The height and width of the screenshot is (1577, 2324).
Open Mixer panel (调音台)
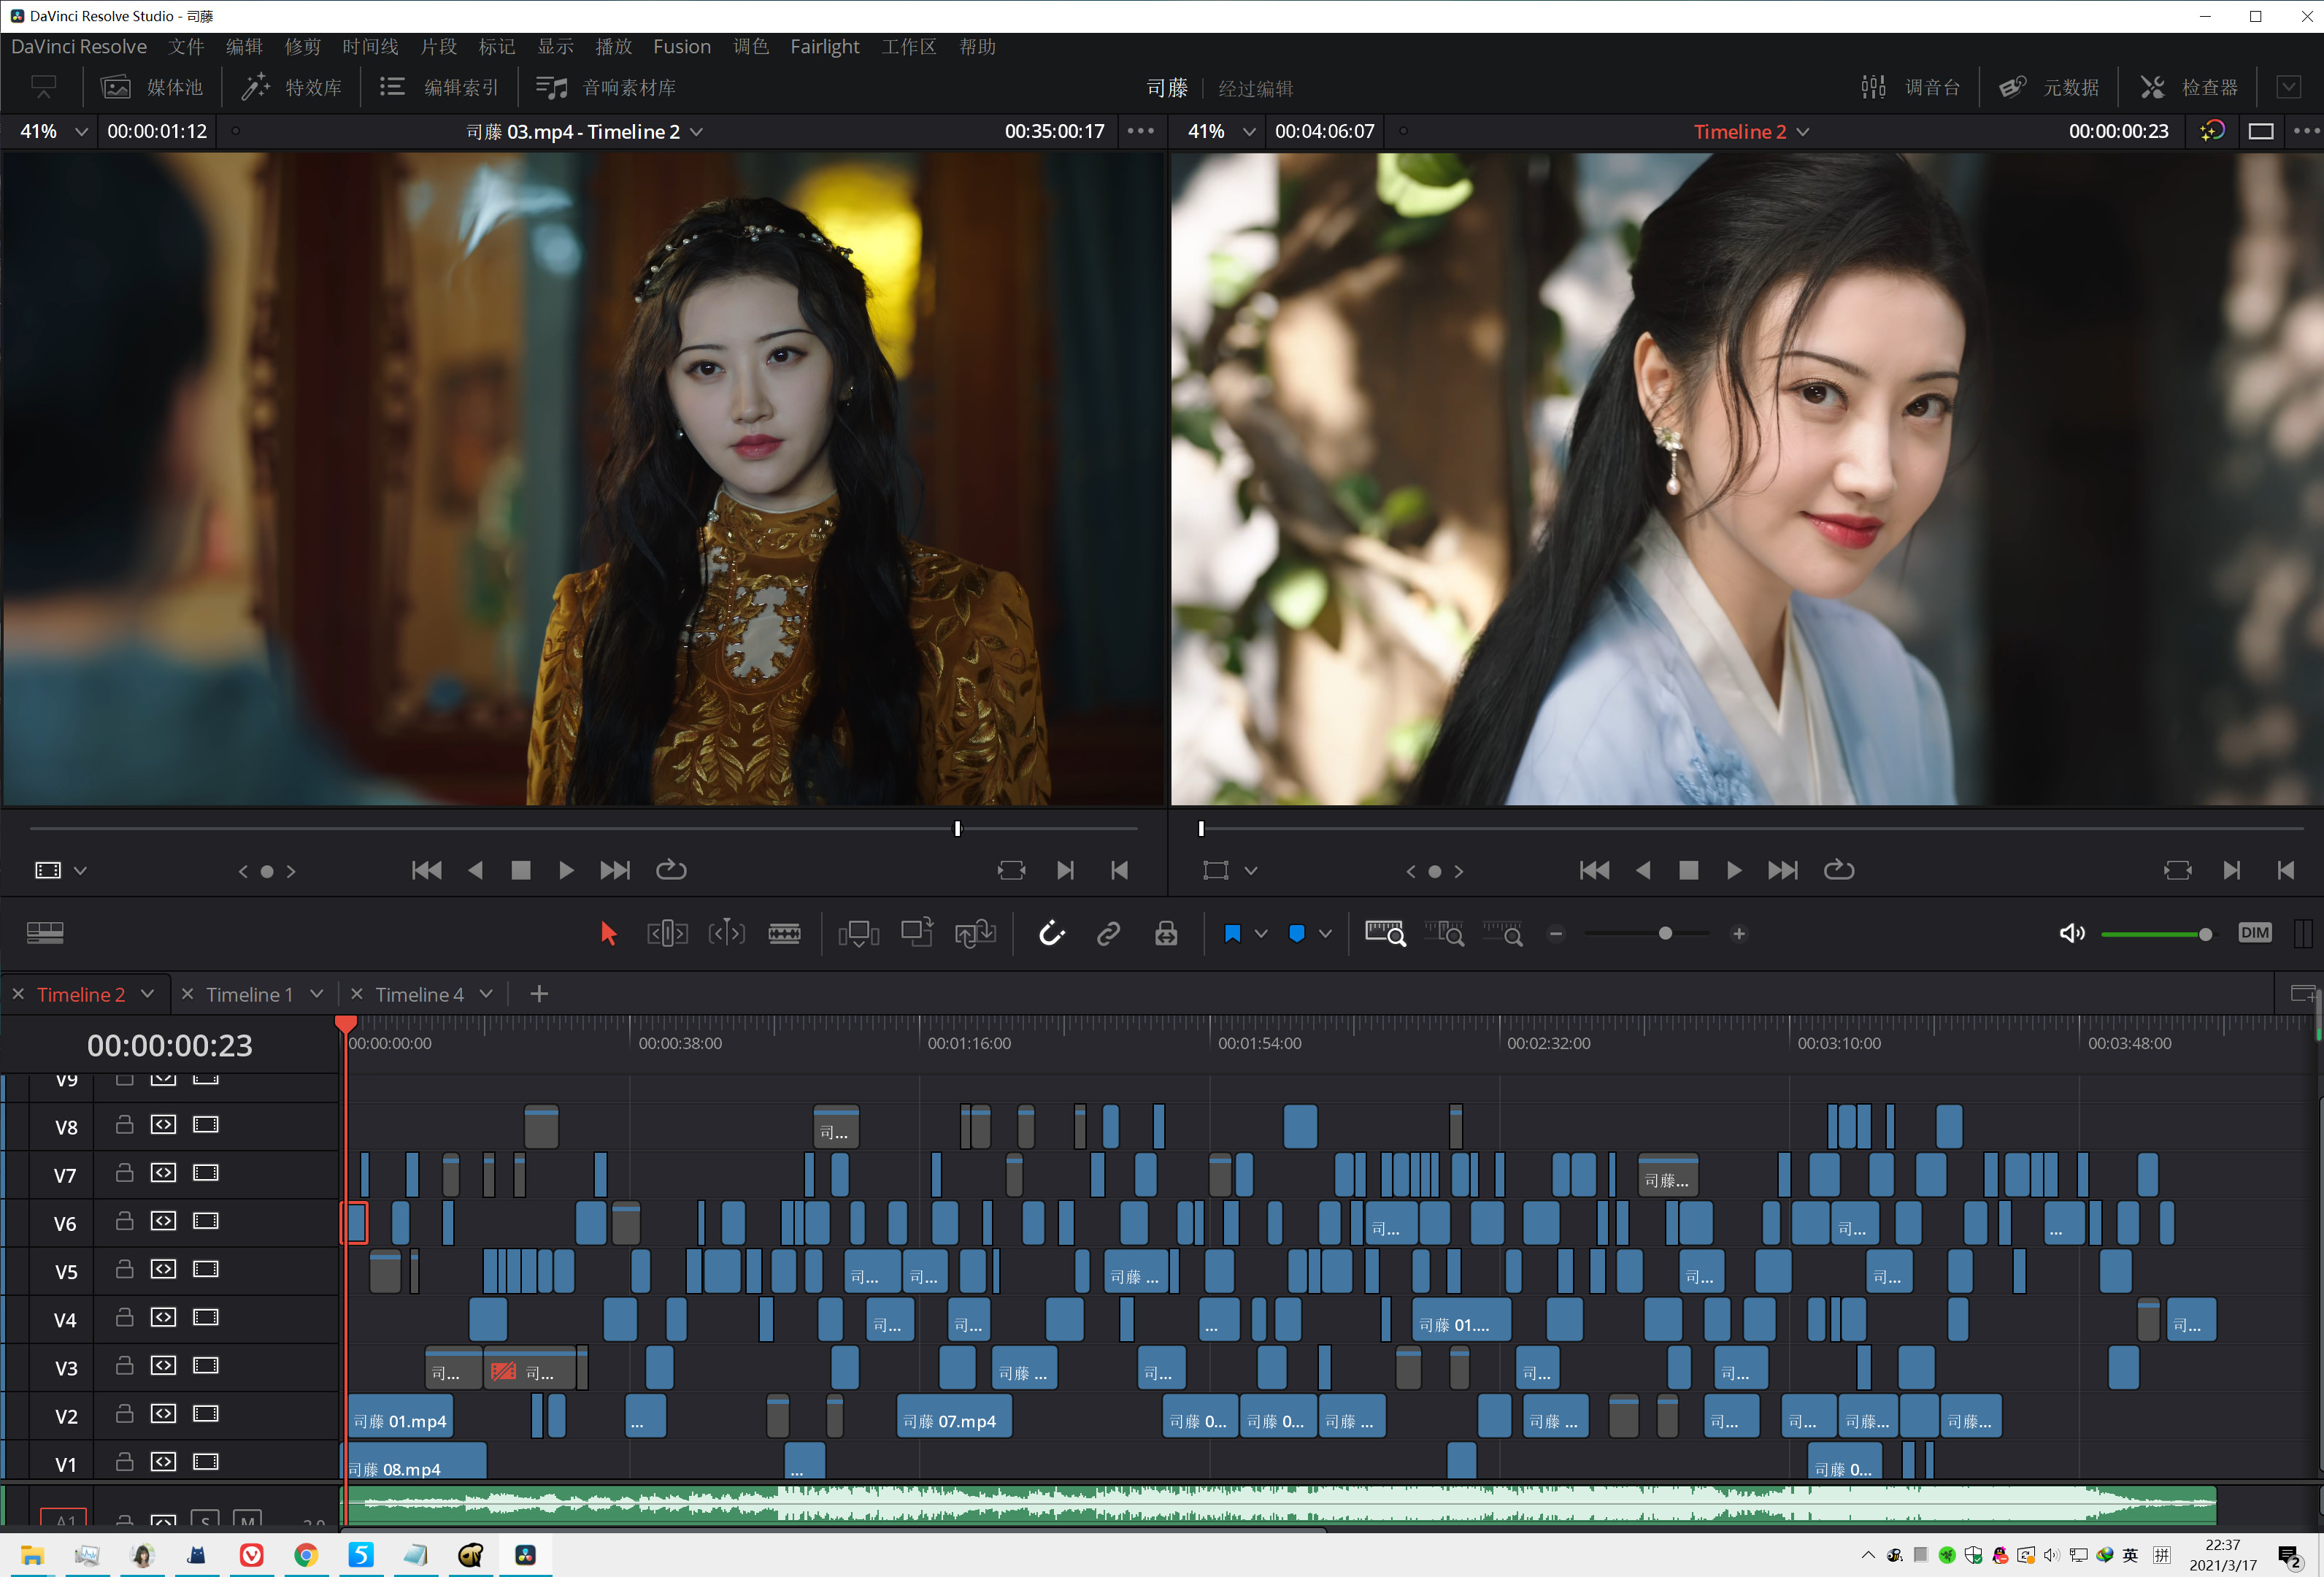tap(1911, 88)
